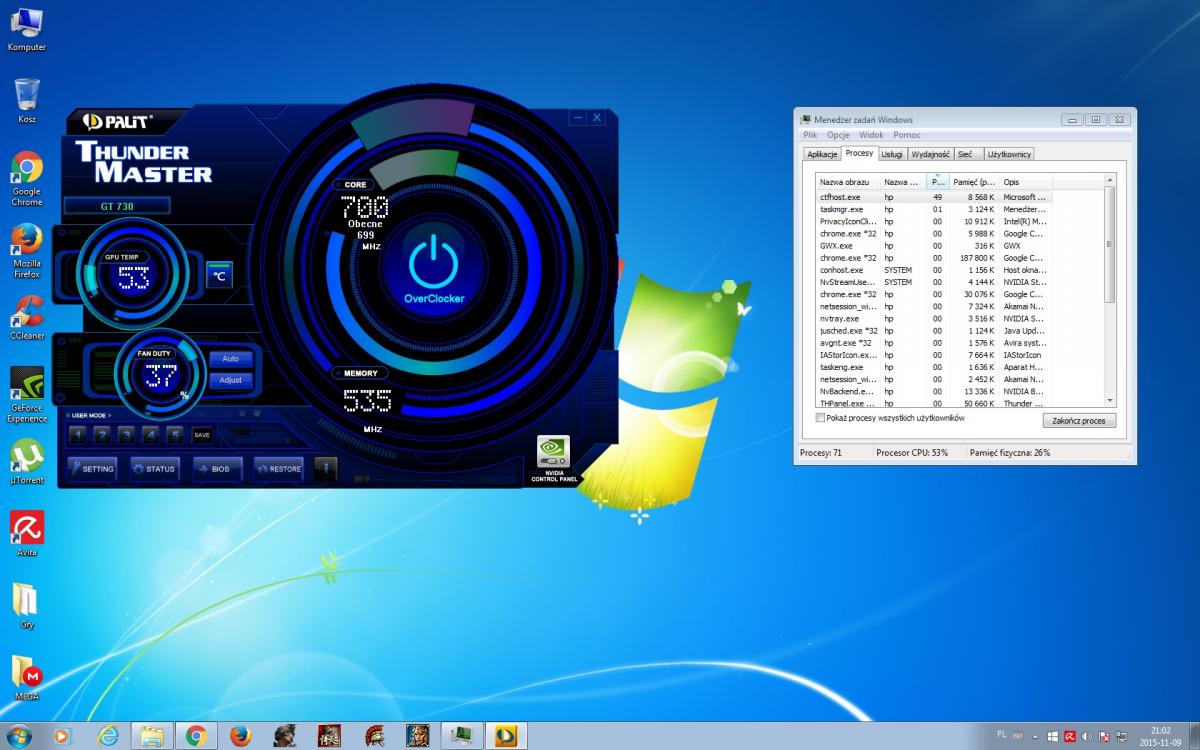
Task: Switch to the Aplikacje tab
Action: [x=822, y=154]
